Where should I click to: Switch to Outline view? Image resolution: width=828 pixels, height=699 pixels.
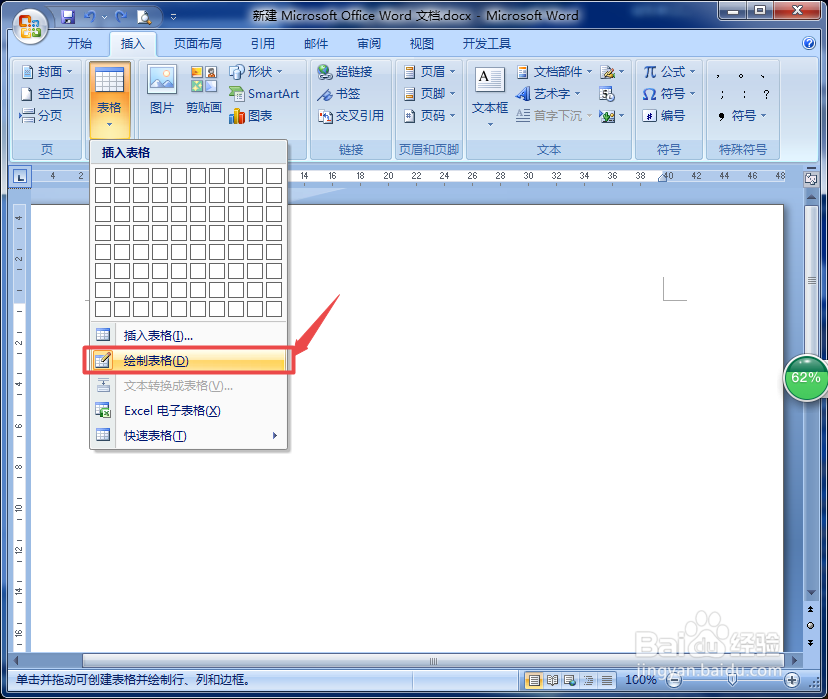coord(589,681)
